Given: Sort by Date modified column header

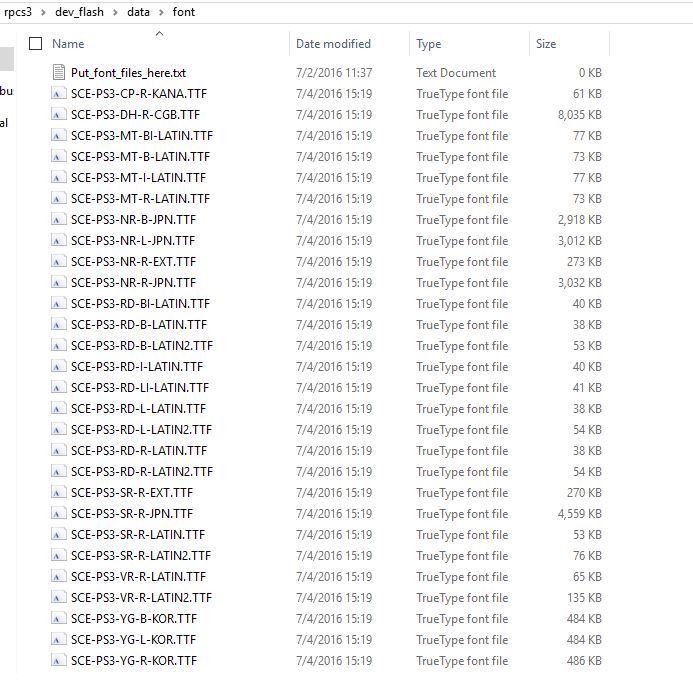Looking at the screenshot, I should [x=333, y=44].
